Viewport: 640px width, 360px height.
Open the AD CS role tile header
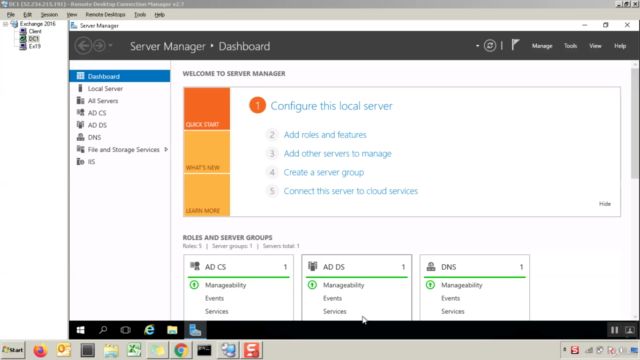pos(238,267)
